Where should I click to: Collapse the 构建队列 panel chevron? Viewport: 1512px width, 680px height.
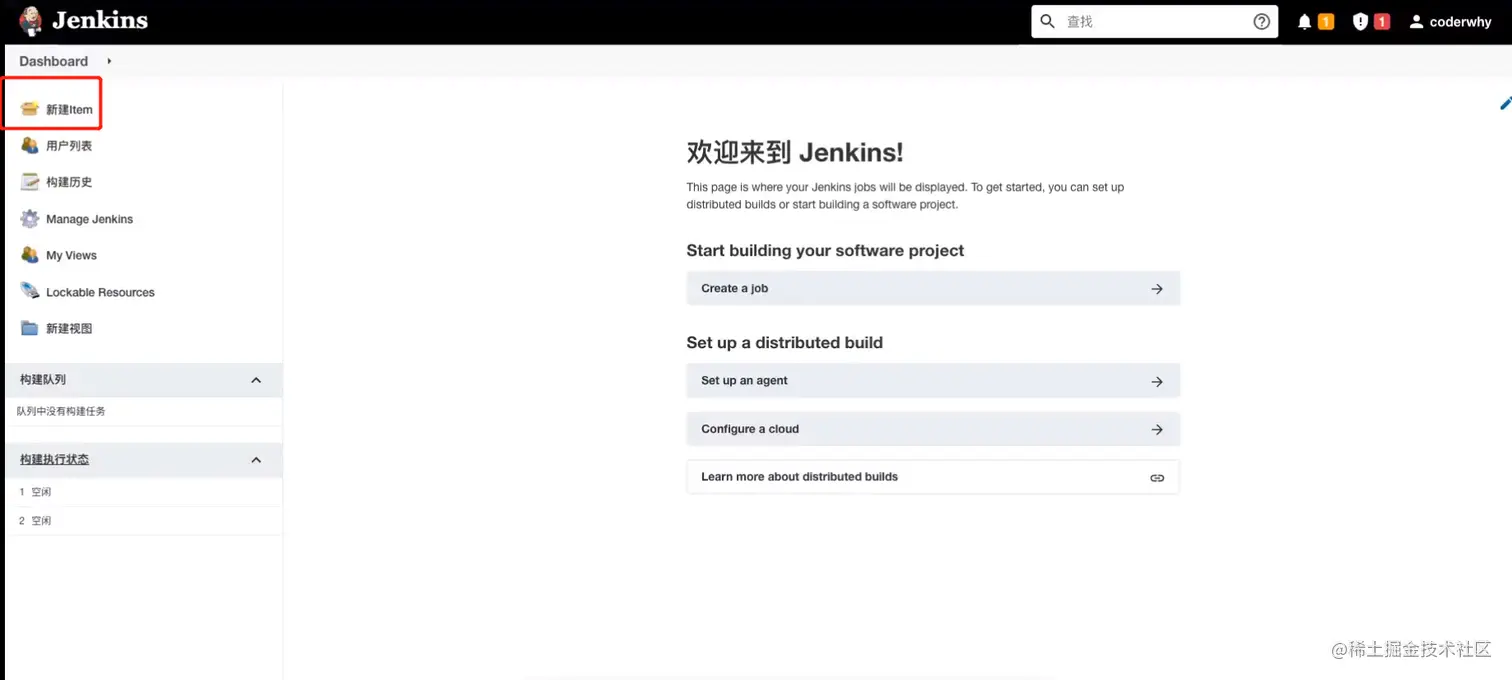[256, 380]
